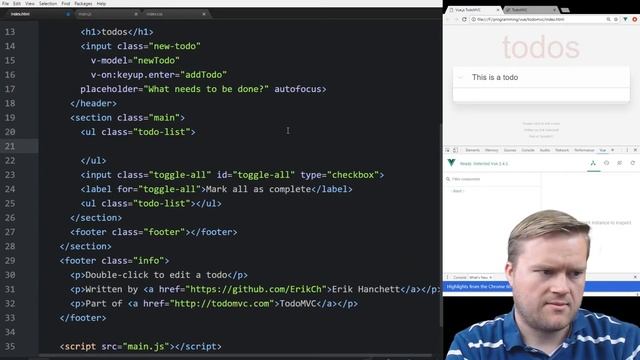Toggle the device toolbar icon in DevTools
The height and width of the screenshot is (360, 640).
[455, 150]
